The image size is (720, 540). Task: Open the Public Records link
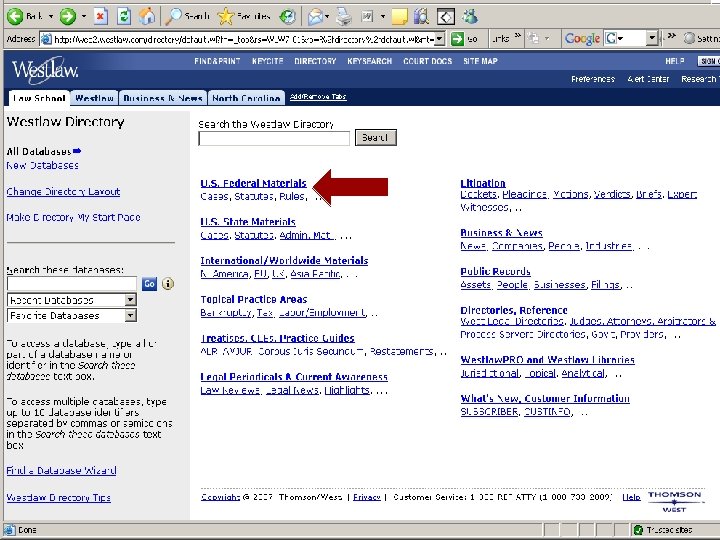pyautogui.click(x=495, y=271)
